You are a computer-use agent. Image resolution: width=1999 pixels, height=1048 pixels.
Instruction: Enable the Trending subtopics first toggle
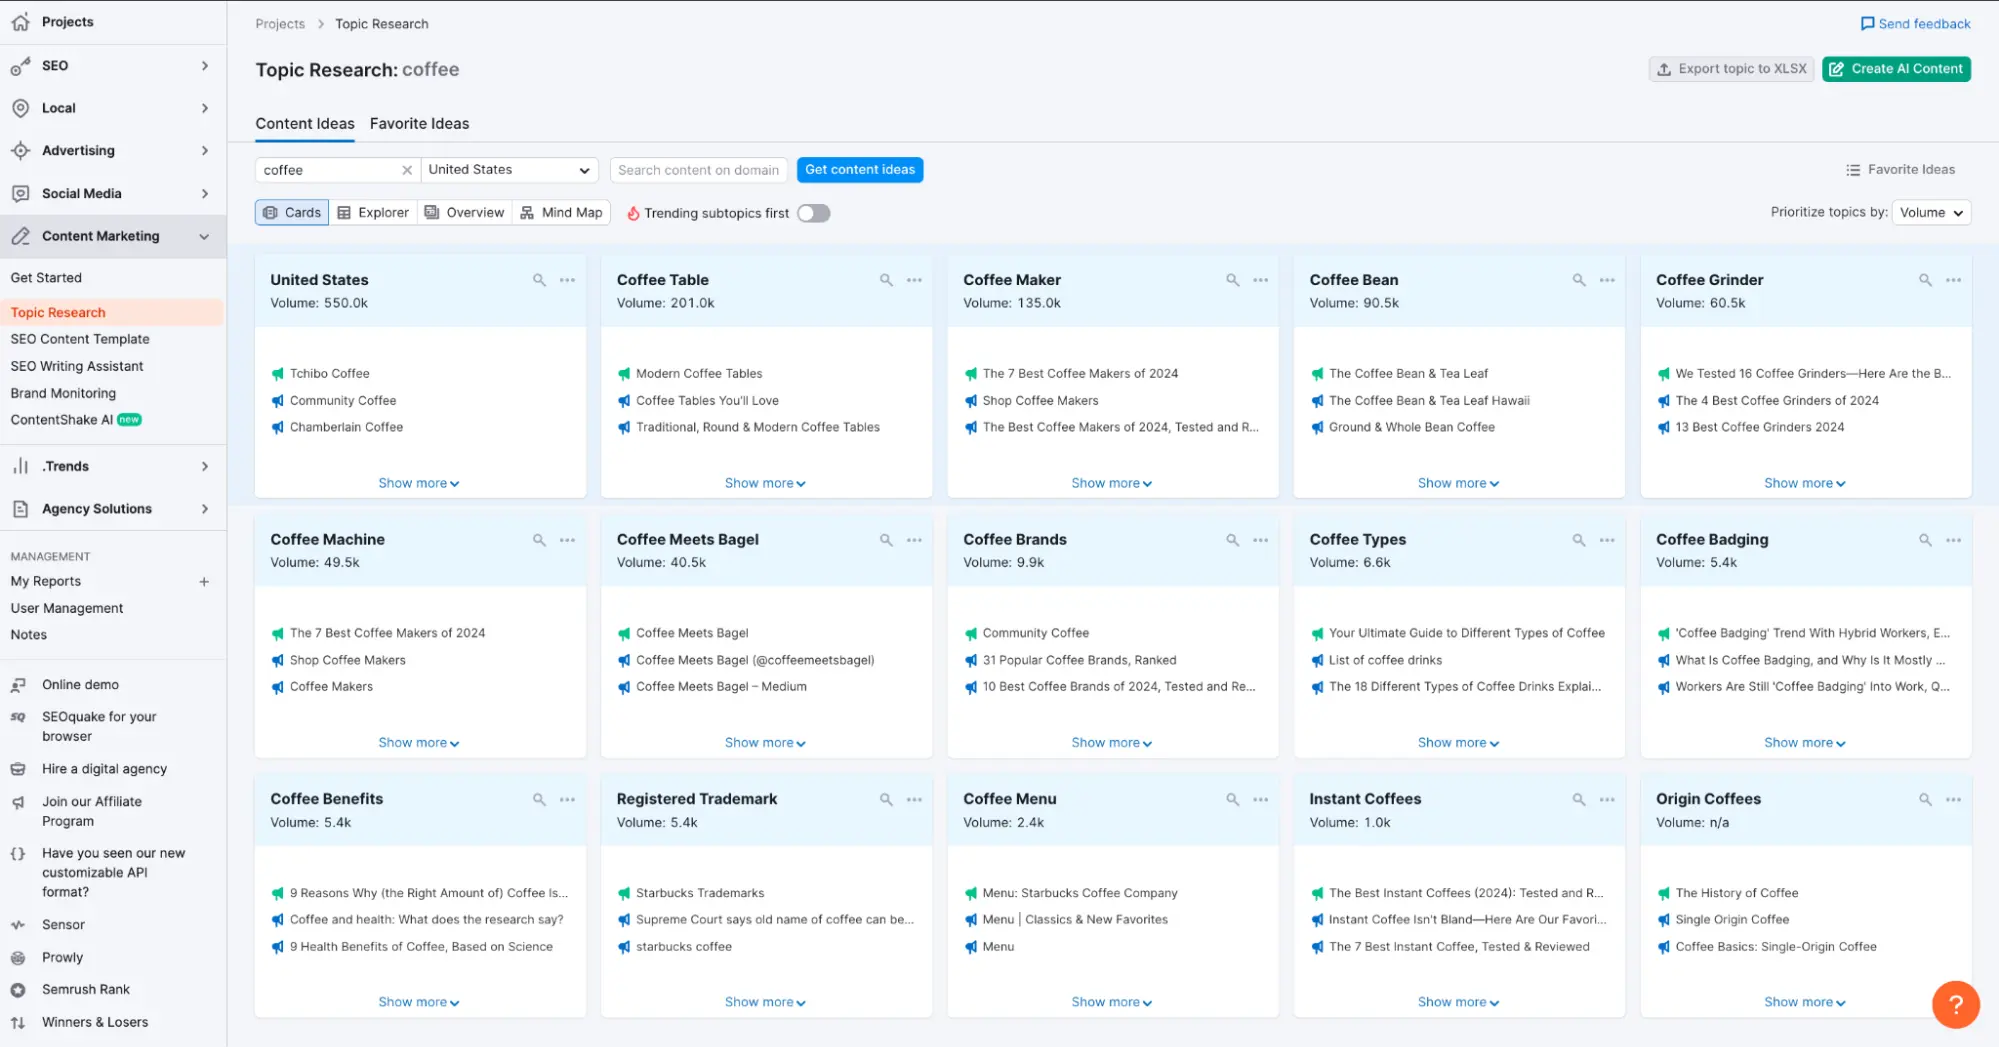click(813, 212)
